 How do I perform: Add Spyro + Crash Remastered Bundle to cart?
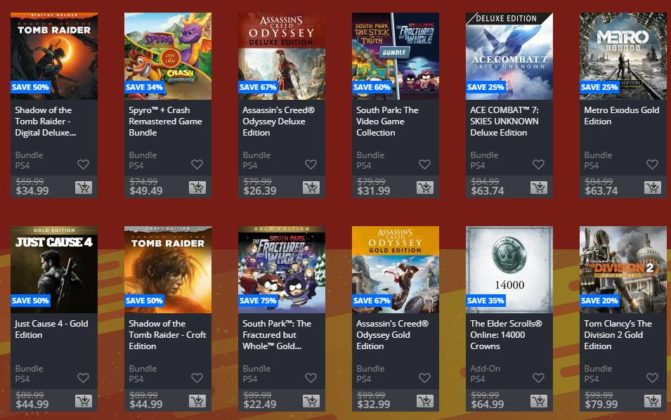pyautogui.click(x=197, y=188)
